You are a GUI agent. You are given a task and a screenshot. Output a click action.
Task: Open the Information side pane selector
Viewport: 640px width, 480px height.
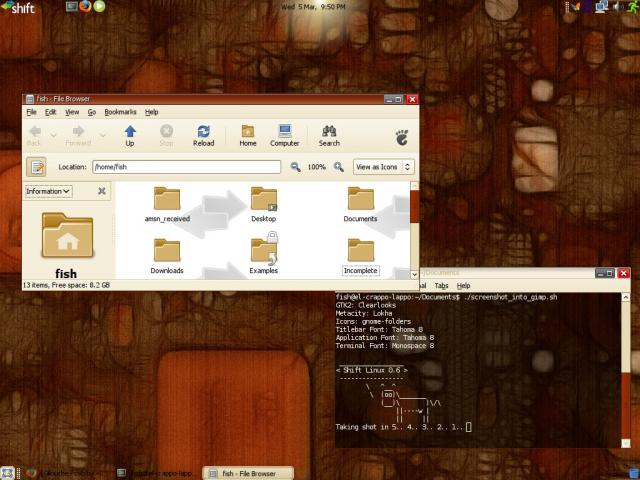click(x=48, y=191)
